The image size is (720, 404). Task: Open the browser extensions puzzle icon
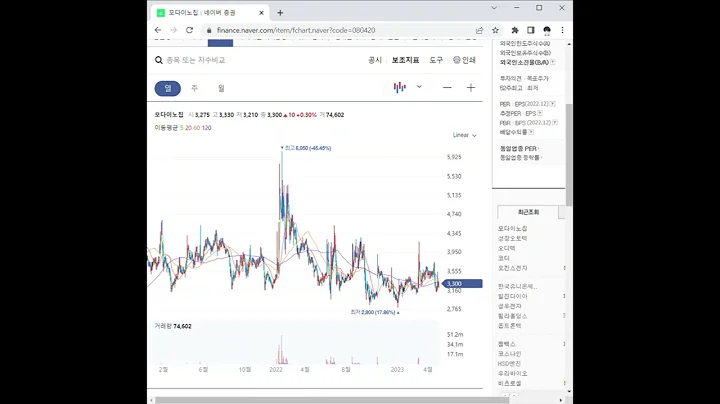point(515,30)
